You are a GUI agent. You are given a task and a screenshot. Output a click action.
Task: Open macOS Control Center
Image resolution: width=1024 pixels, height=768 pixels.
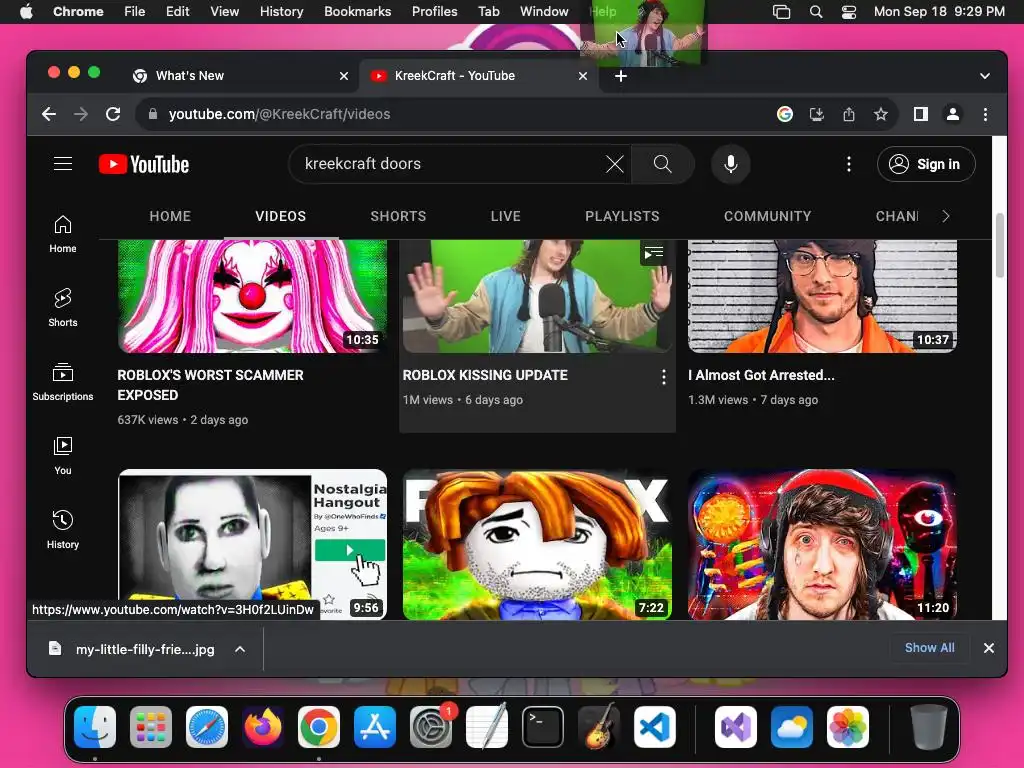pyautogui.click(x=848, y=12)
